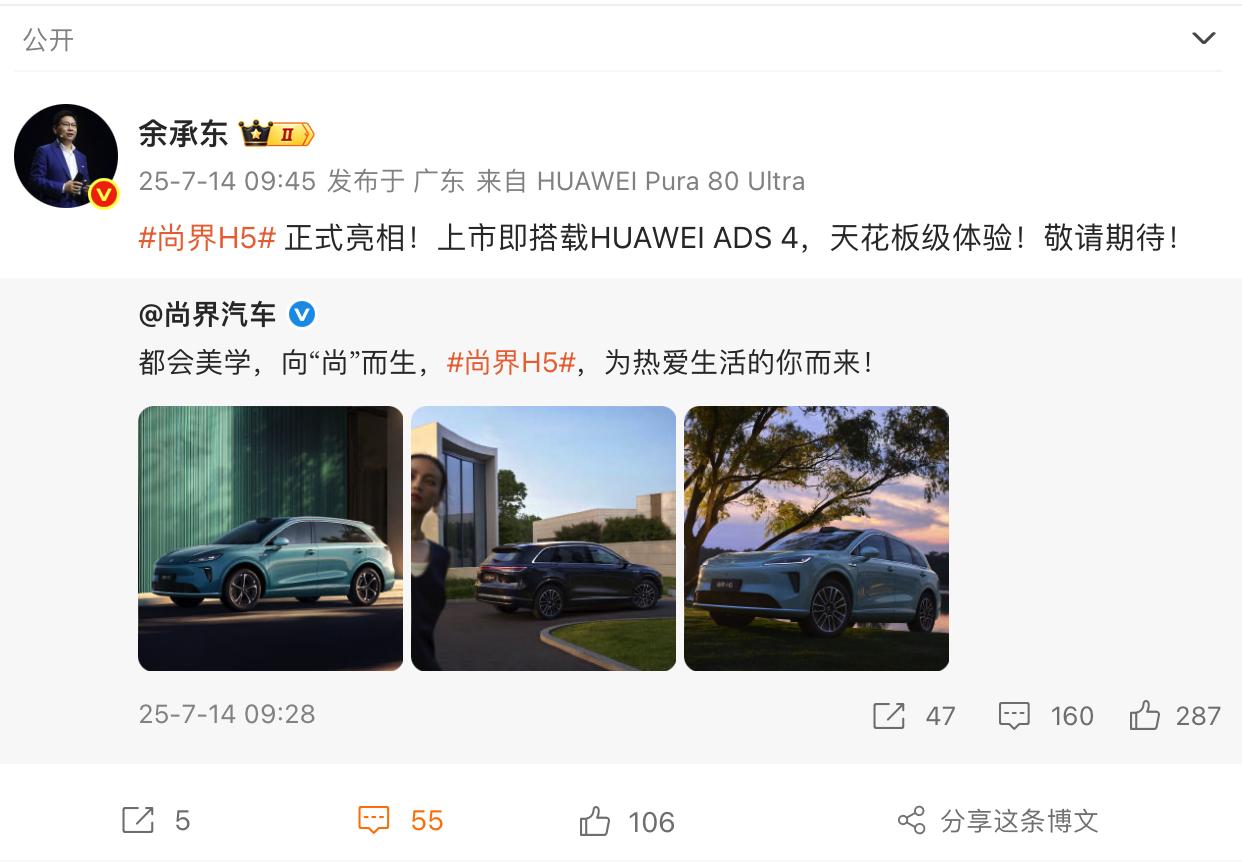Like the main post with 106 likes

627,822
